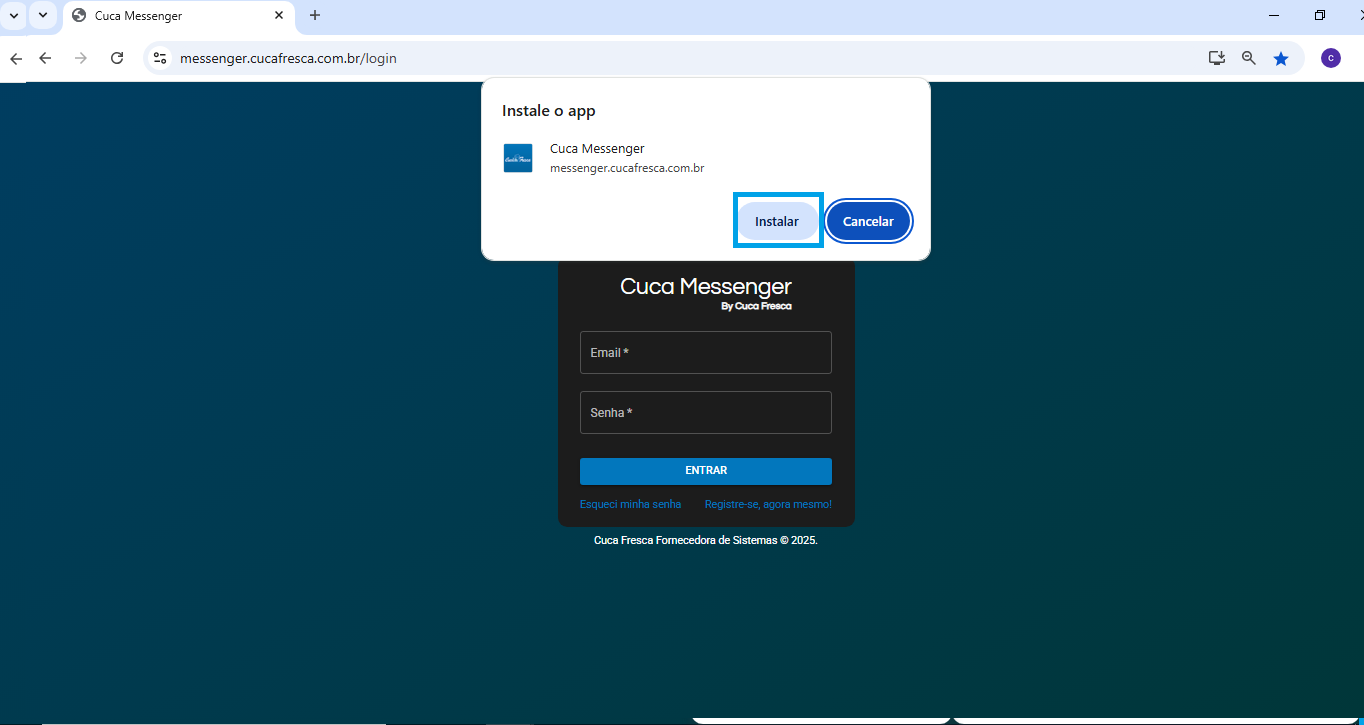Click the browser forward arrow

(x=81, y=58)
